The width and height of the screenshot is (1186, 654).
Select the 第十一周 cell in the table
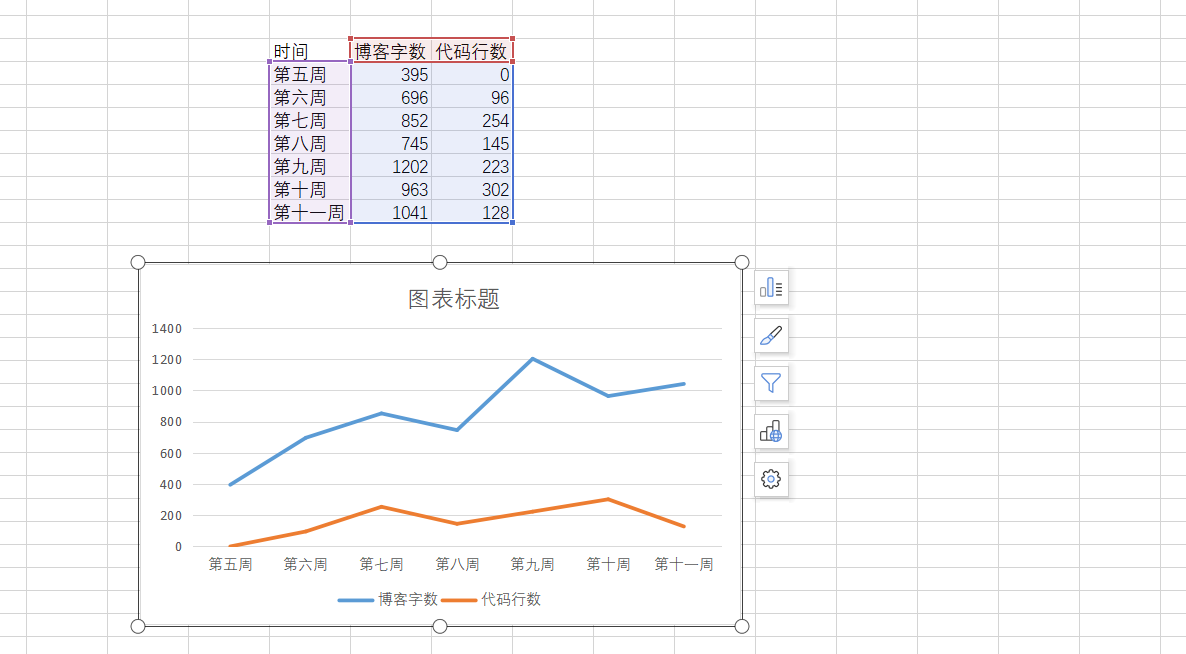[309, 212]
